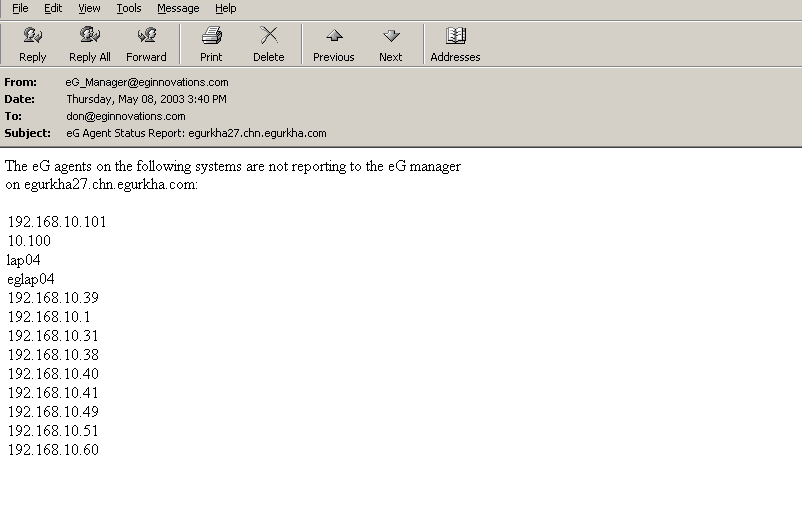Click the entry 192.168.10.39
This screenshot has height=509, width=802.
(53, 298)
